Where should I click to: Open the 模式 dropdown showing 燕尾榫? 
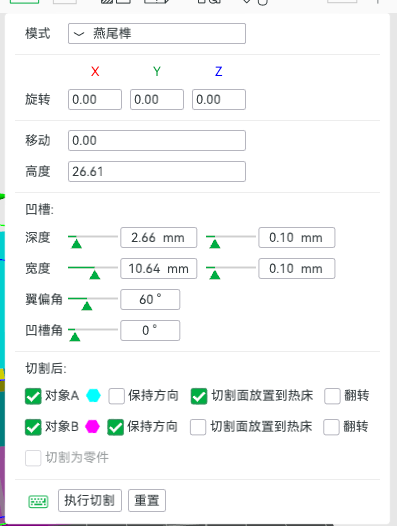(x=157, y=34)
